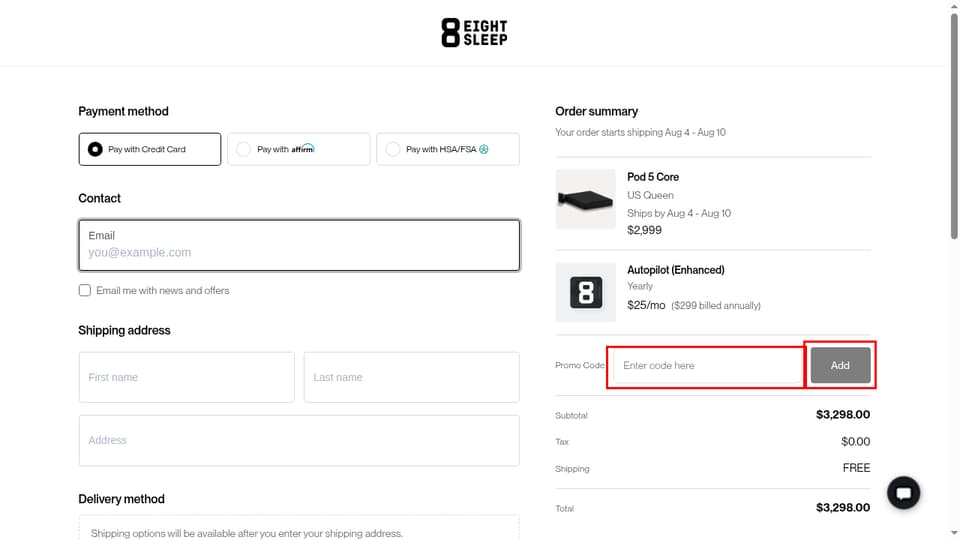Click the FREE shipping value
Viewport: 960px width, 540px height.
point(856,468)
